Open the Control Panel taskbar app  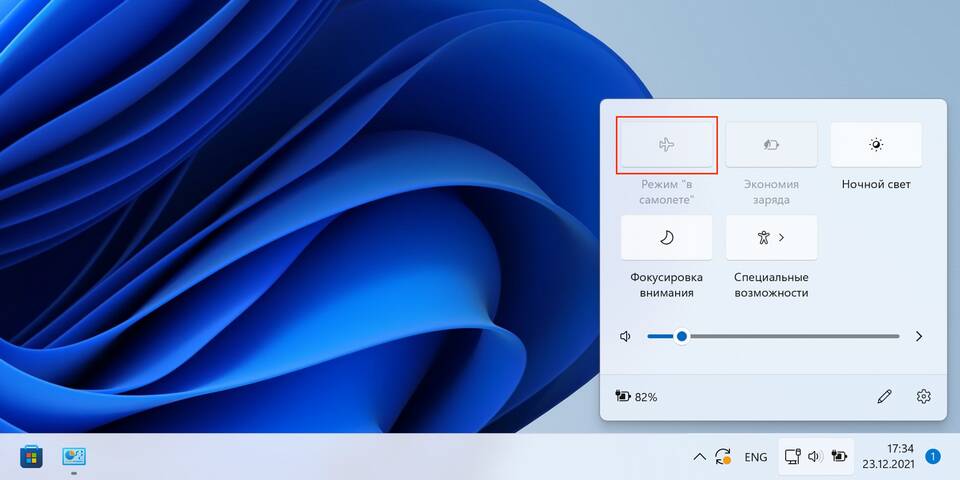pyautogui.click(x=74, y=457)
